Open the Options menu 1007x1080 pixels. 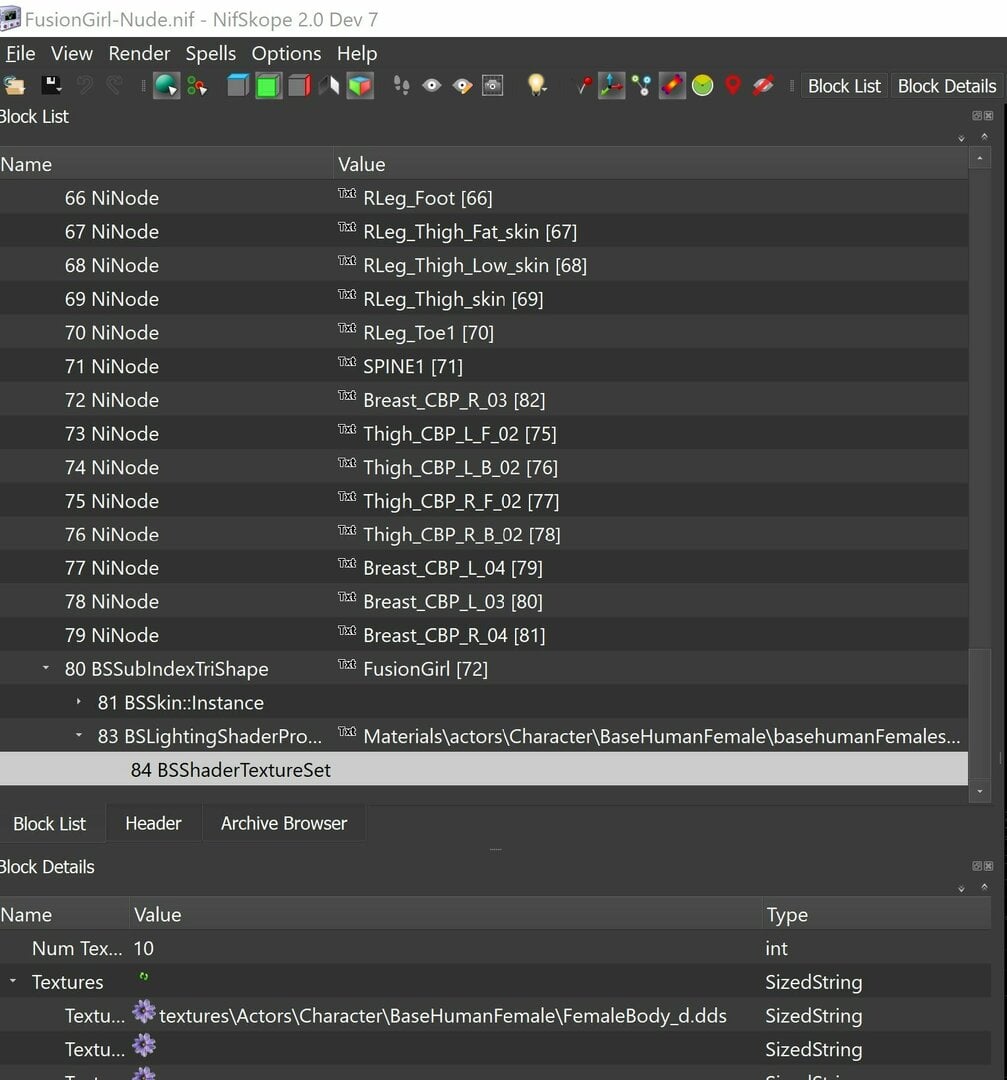(287, 53)
